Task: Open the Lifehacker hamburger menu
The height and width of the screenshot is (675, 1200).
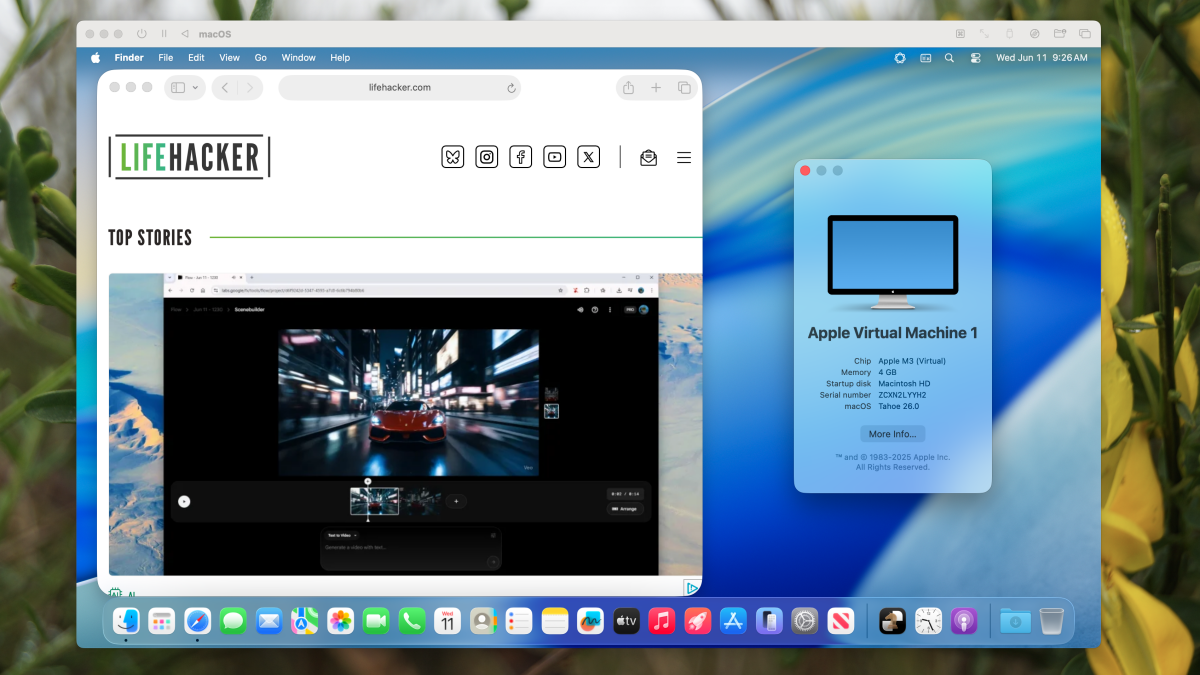Action: tap(684, 157)
